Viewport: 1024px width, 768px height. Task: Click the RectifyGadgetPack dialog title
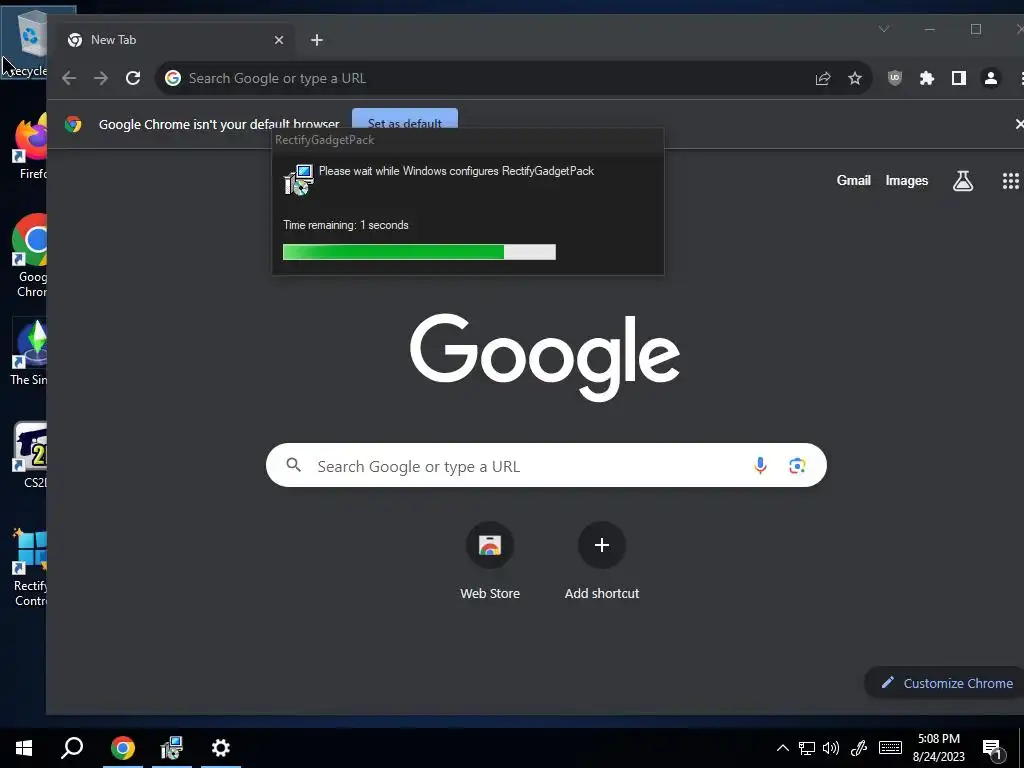325,140
